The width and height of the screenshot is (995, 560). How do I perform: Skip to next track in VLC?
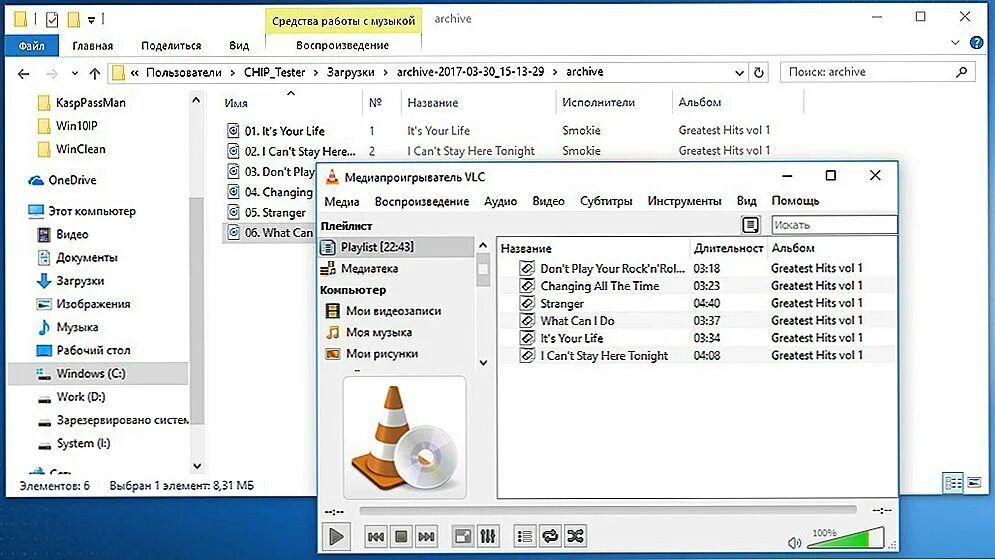point(426,537)
